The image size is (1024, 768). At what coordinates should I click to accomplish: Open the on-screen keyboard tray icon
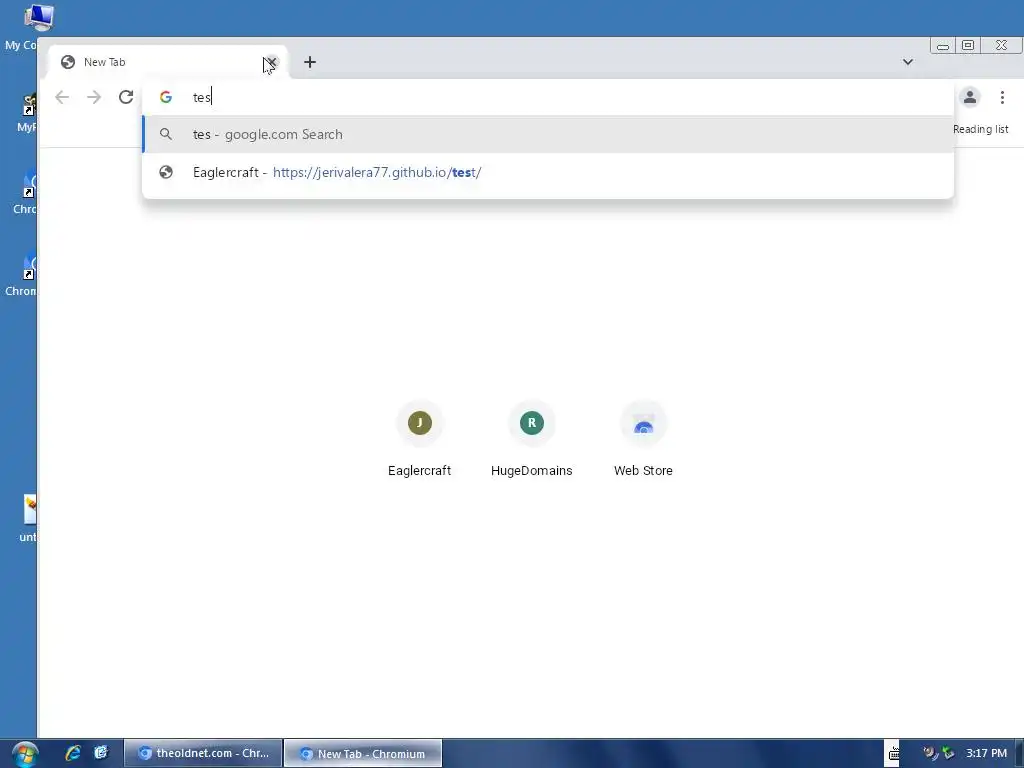point(893,754)
